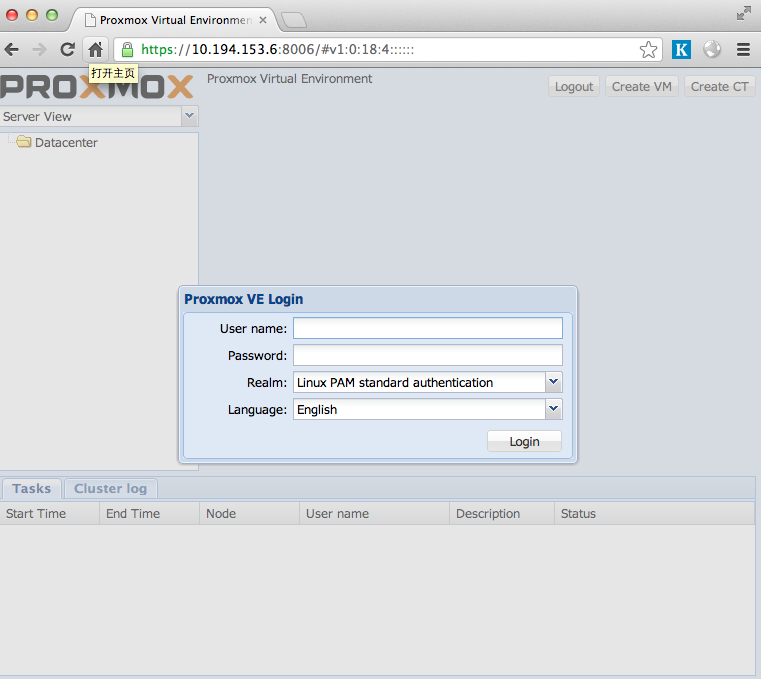Expand the Language dropdown arrow
Screen dimensions: 761x679
coord(553,409)
